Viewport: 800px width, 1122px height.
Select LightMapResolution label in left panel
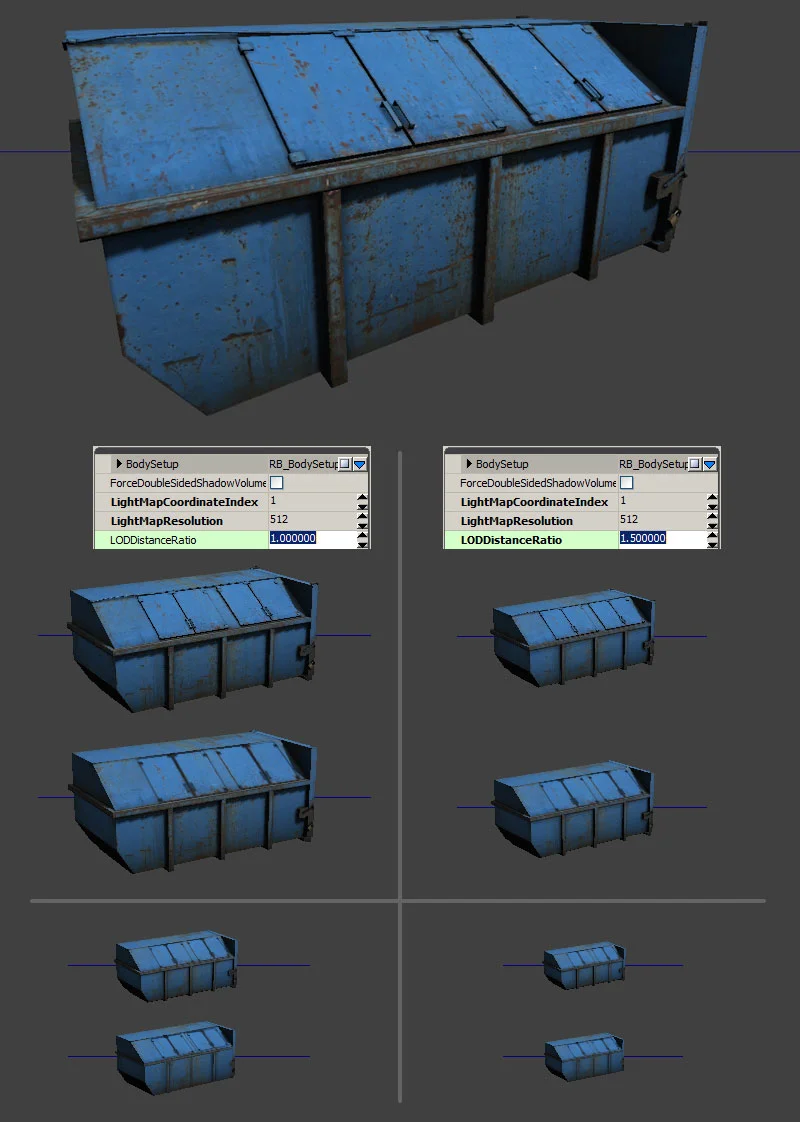tap(167, 521)
